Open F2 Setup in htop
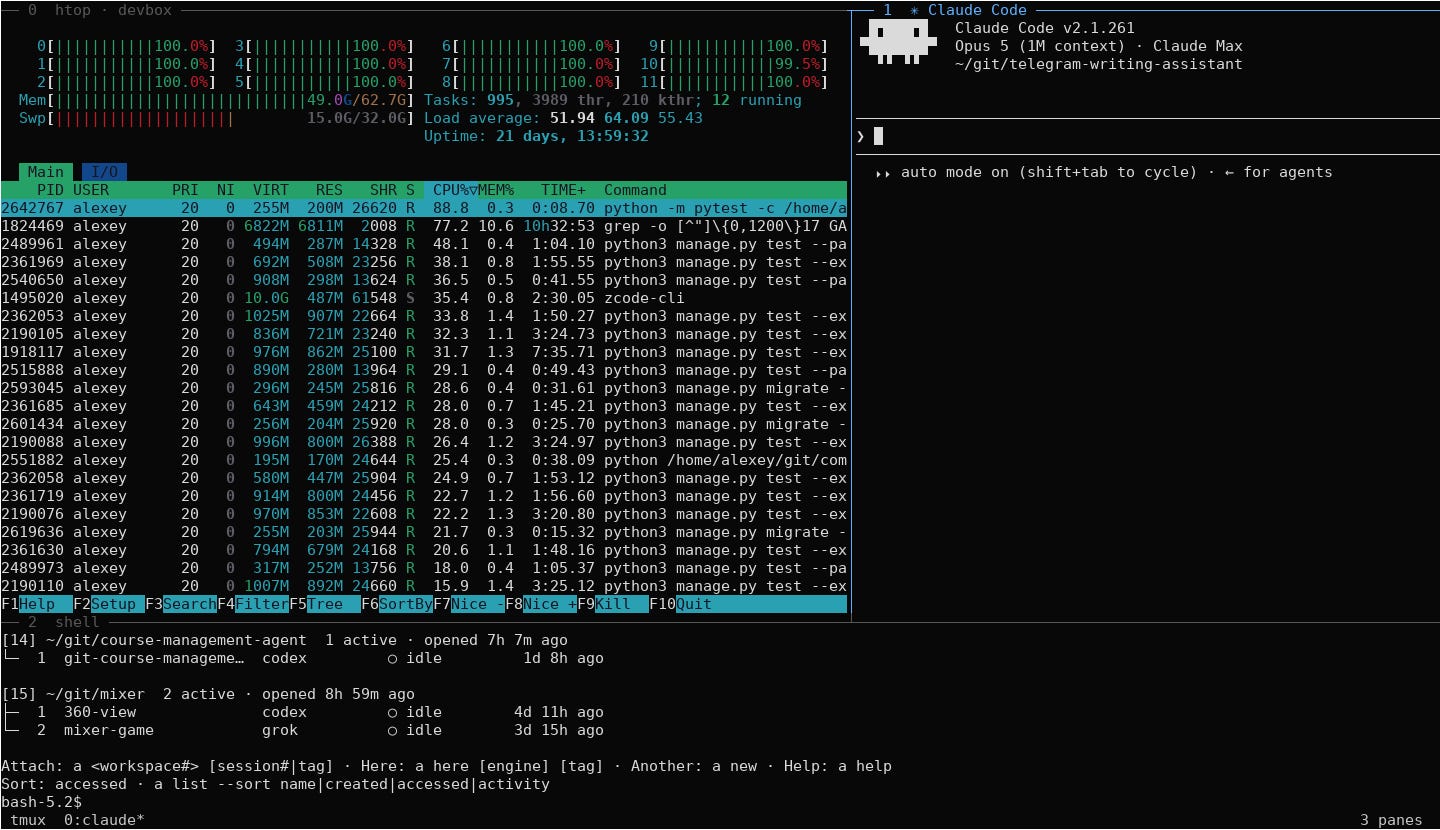Screen dimensions: 1440x830 109,604
